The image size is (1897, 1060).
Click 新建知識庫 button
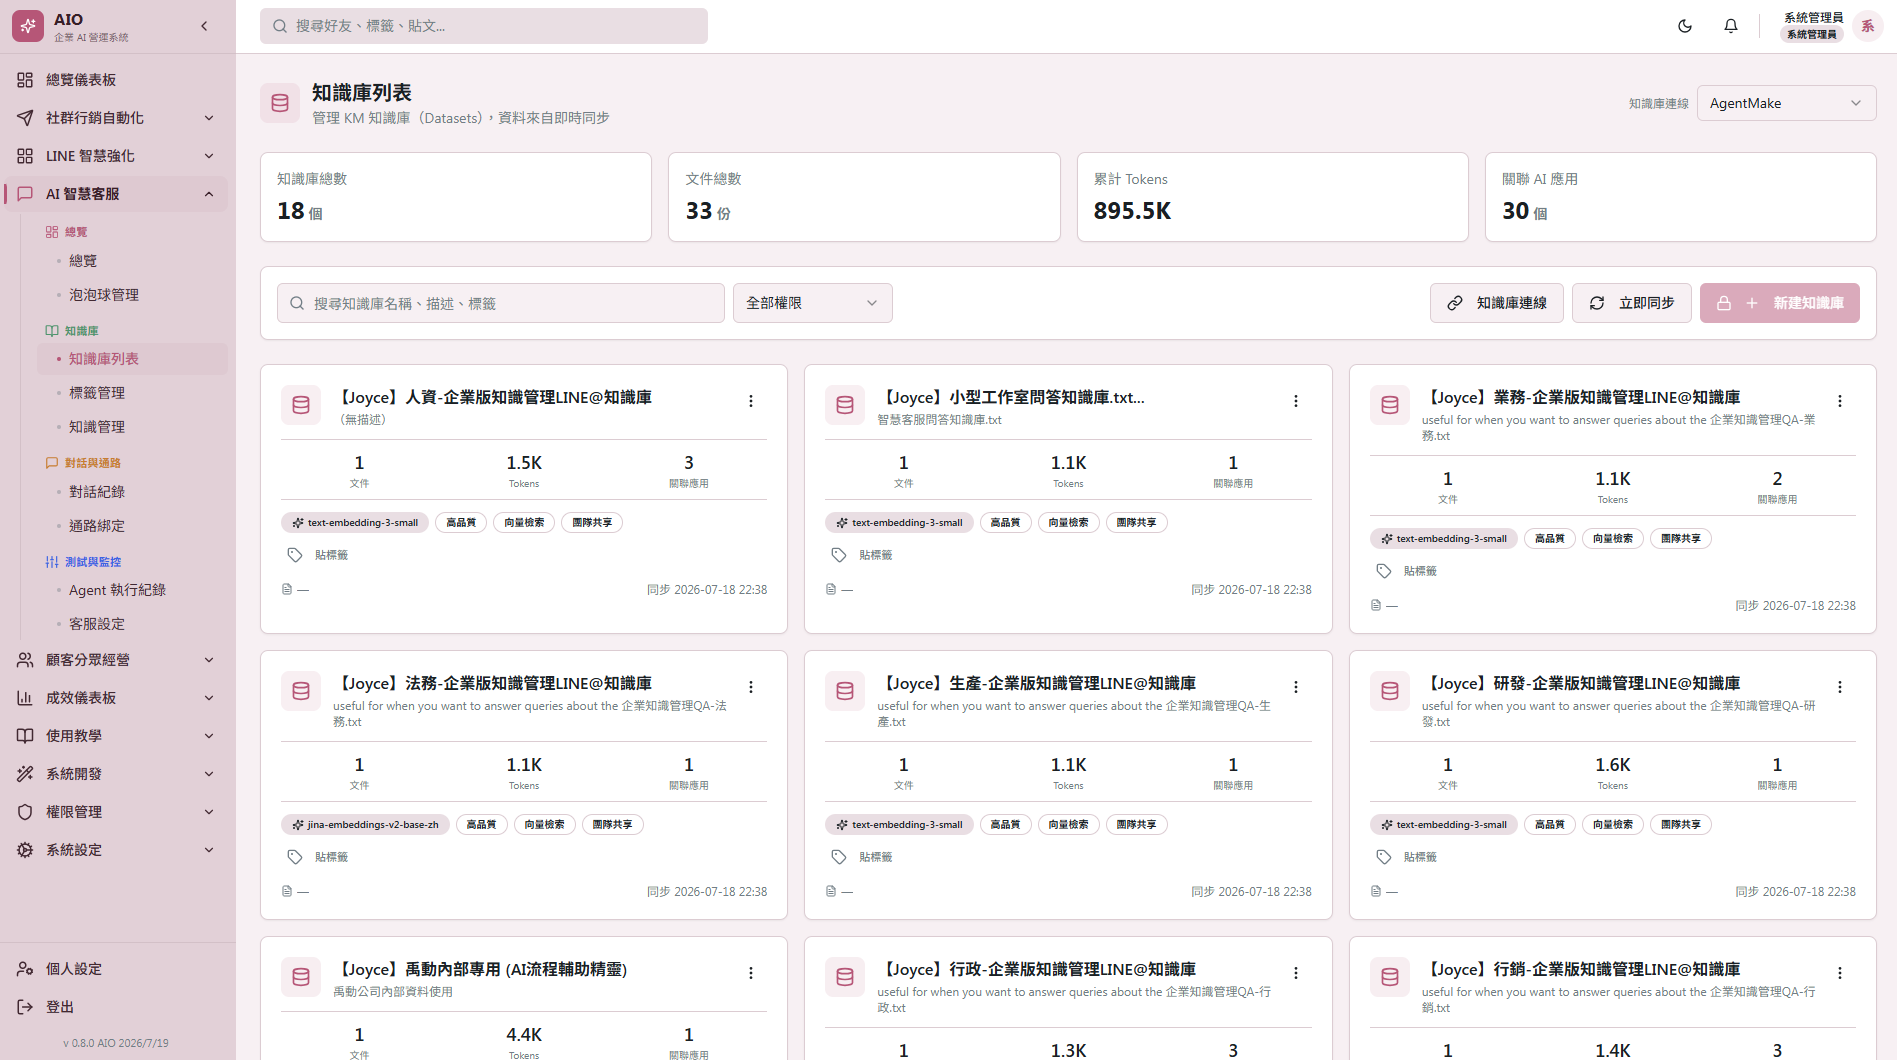click(x=1780, y=303)
